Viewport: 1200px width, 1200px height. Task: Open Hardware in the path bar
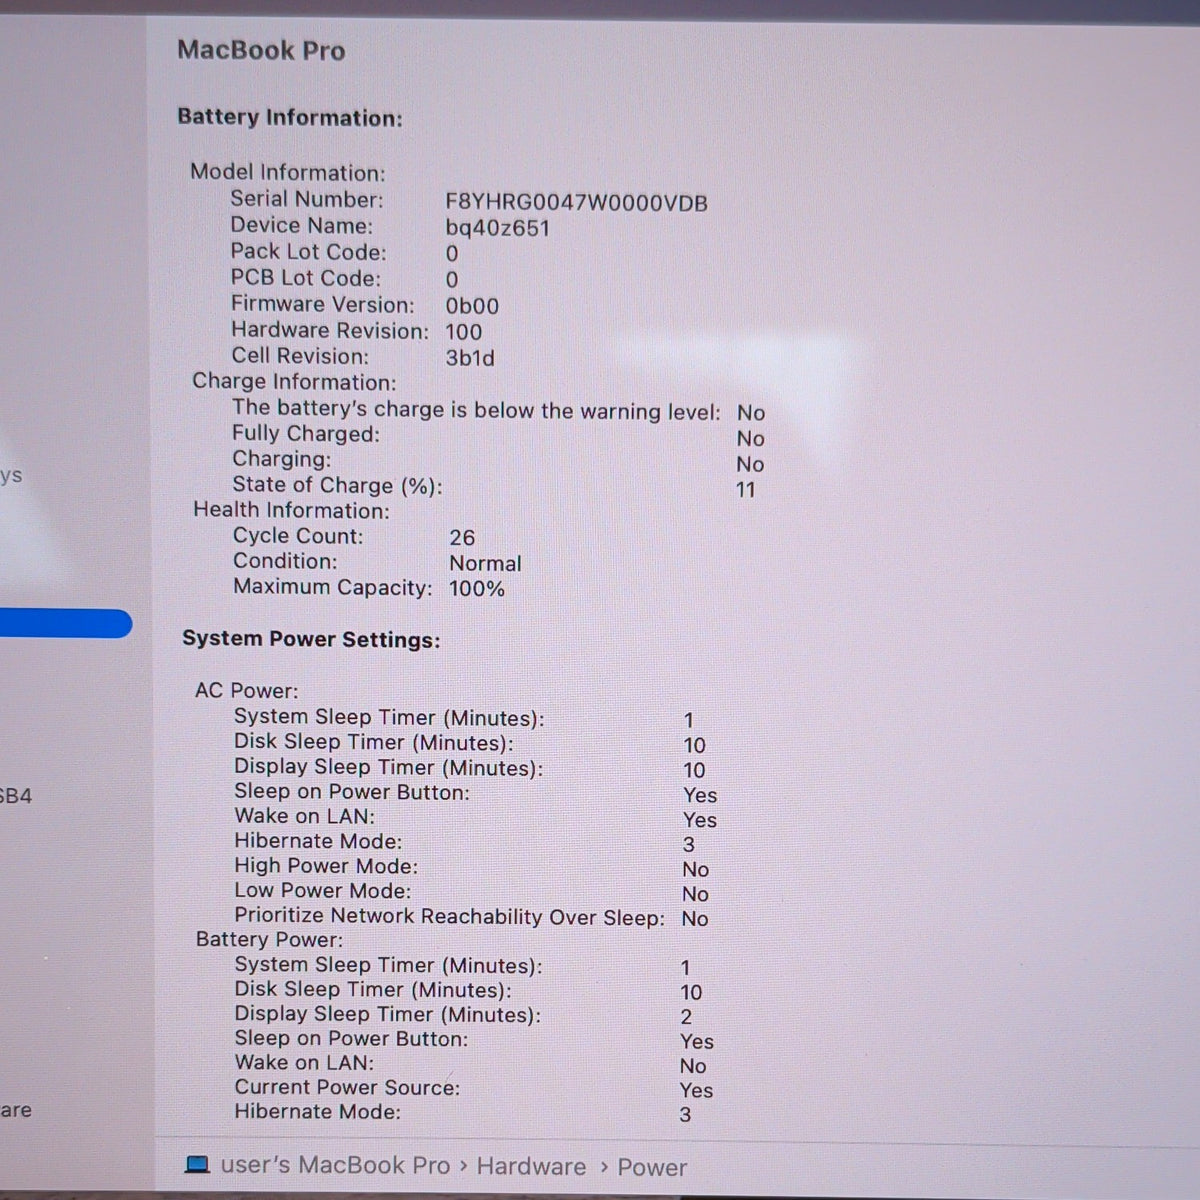(x=531, y=1166)
